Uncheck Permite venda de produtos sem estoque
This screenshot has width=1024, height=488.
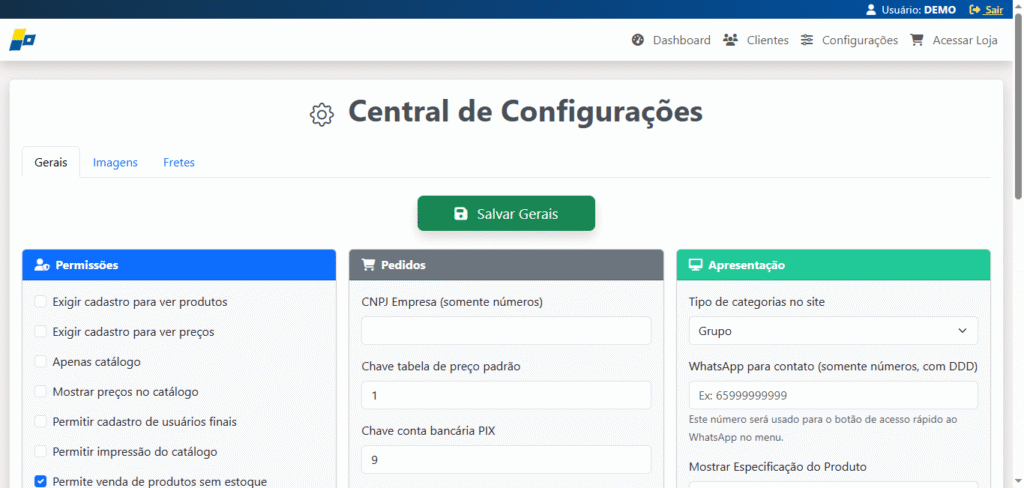41,481
